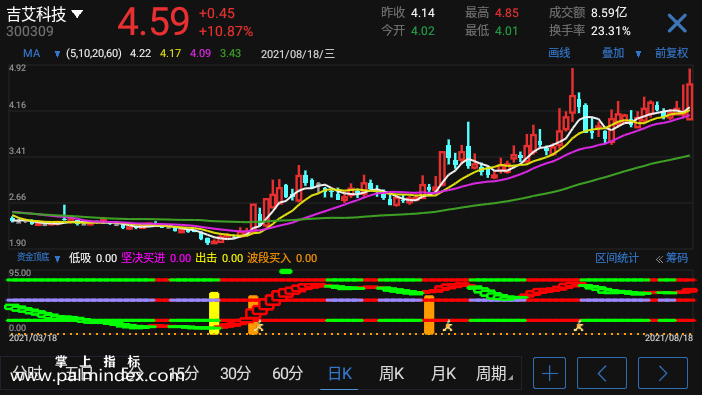The height and width of the screenshot is (395, 702).
Task: Click the yellow signal bar in indicator panel
Action: [x=214, y=313]
